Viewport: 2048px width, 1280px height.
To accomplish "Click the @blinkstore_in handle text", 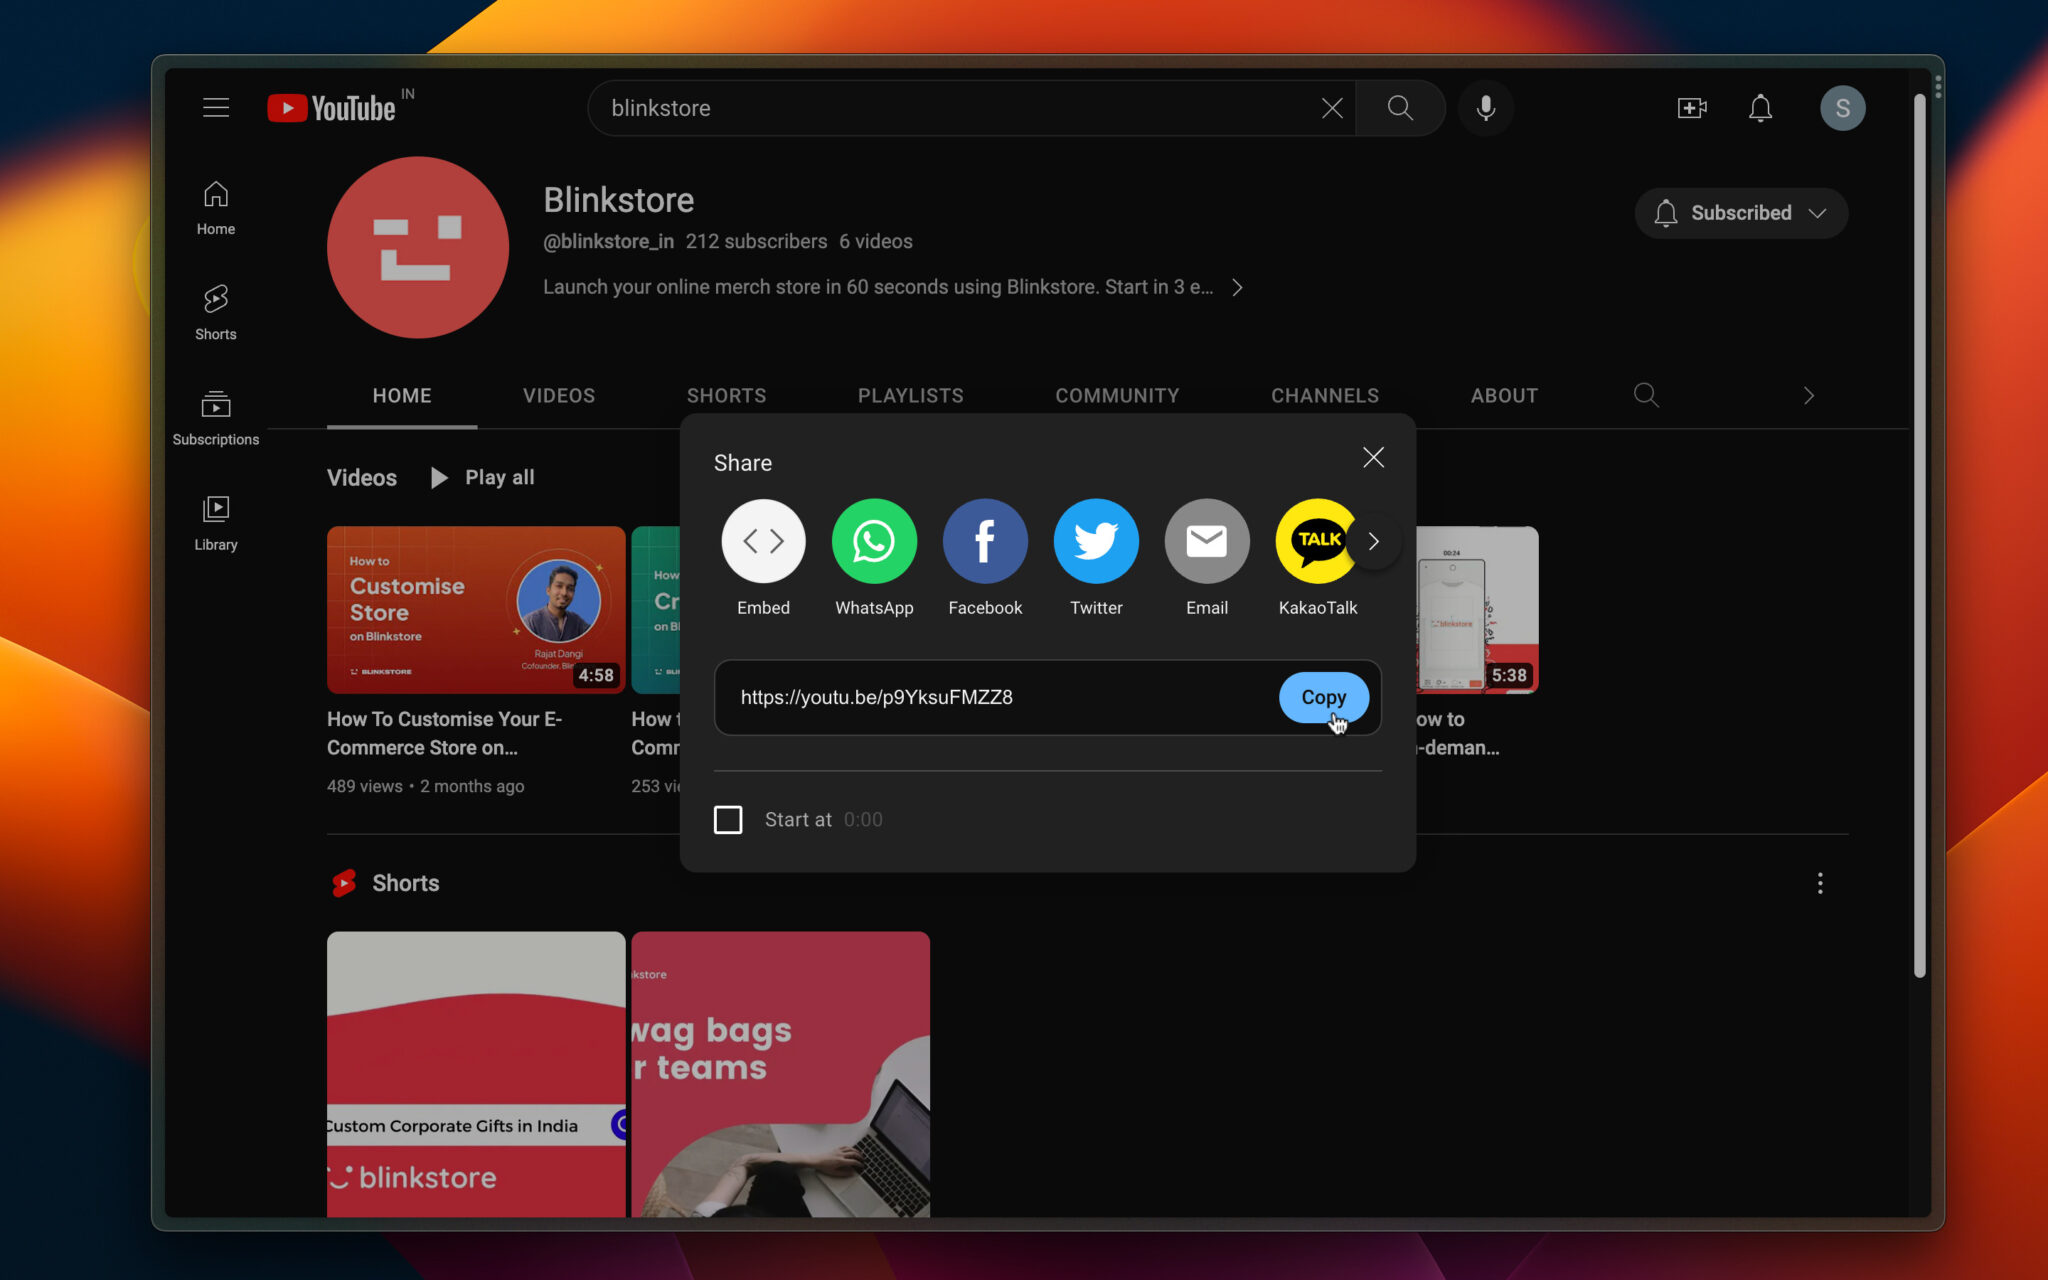I will click(608, 241).
